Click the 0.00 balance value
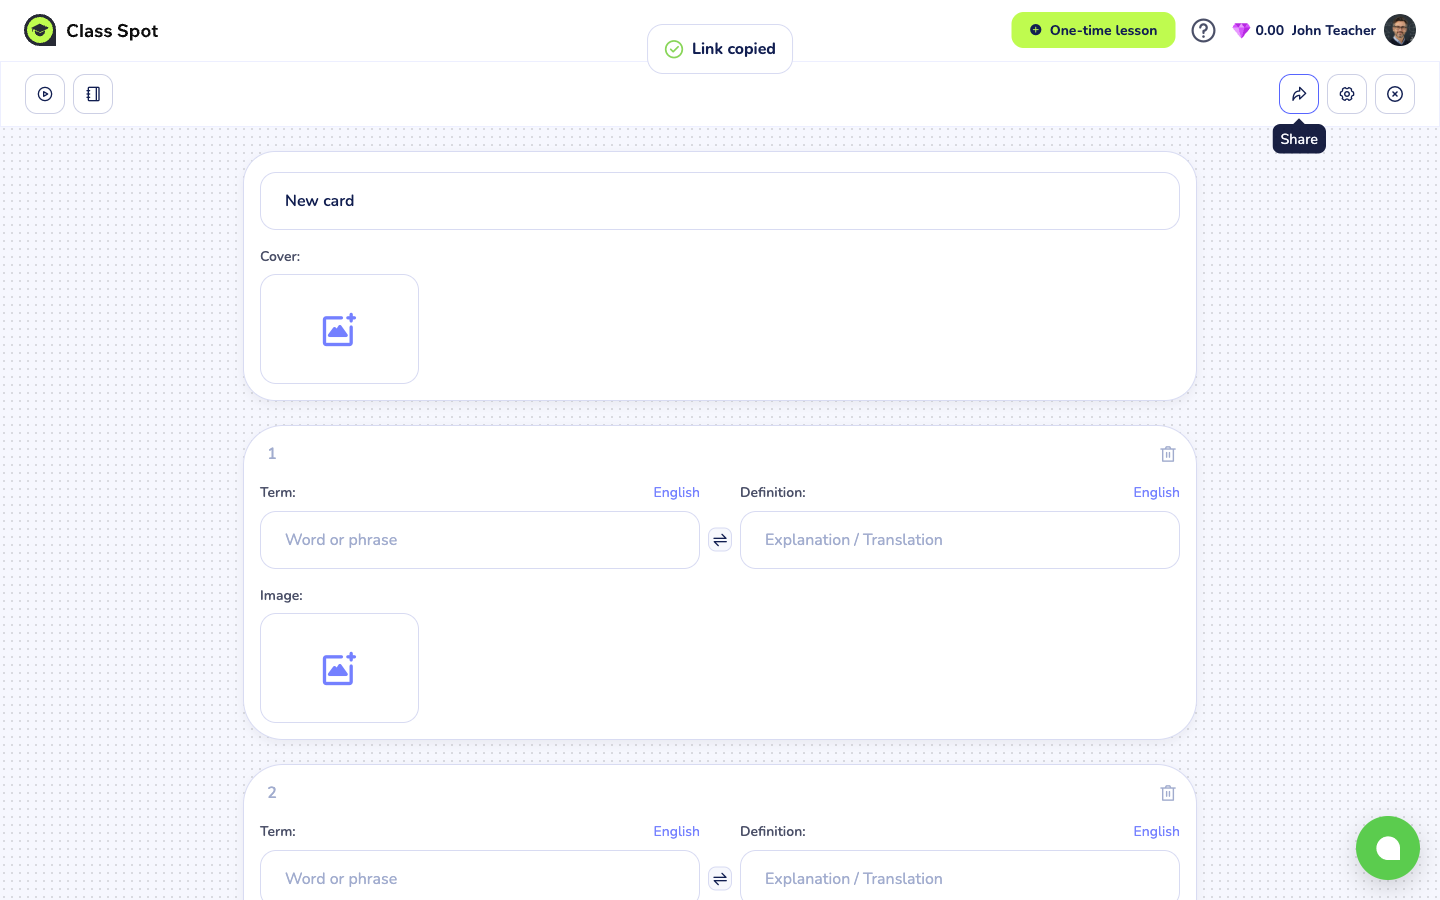Screen dimensions: 1440x900 coord(1270,31)
